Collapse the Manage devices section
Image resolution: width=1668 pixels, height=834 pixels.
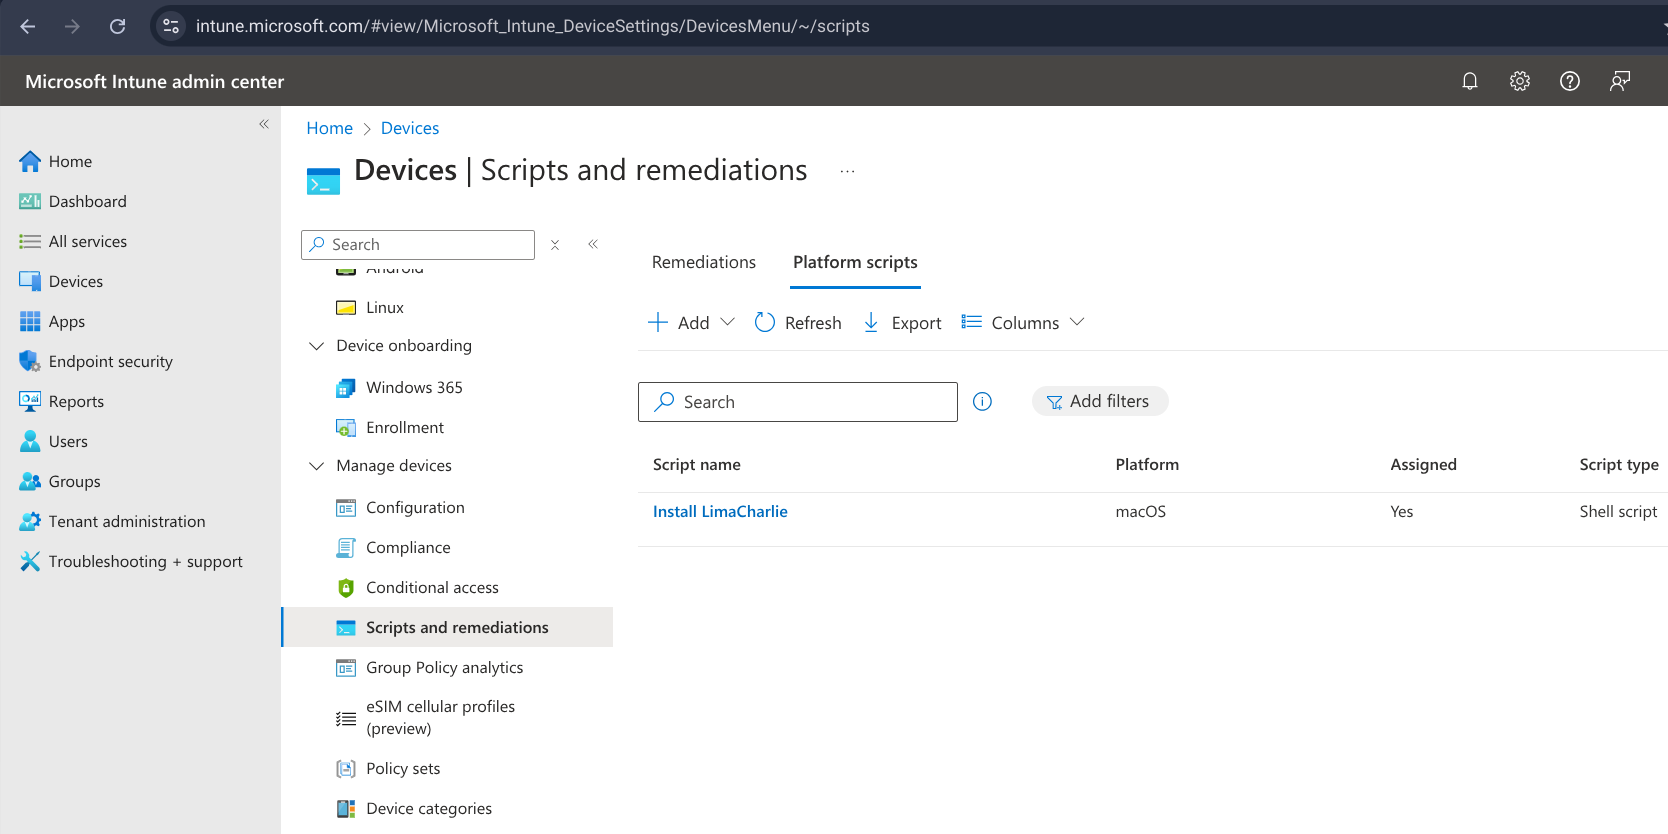pyautogui.click(x=316, y=466)
